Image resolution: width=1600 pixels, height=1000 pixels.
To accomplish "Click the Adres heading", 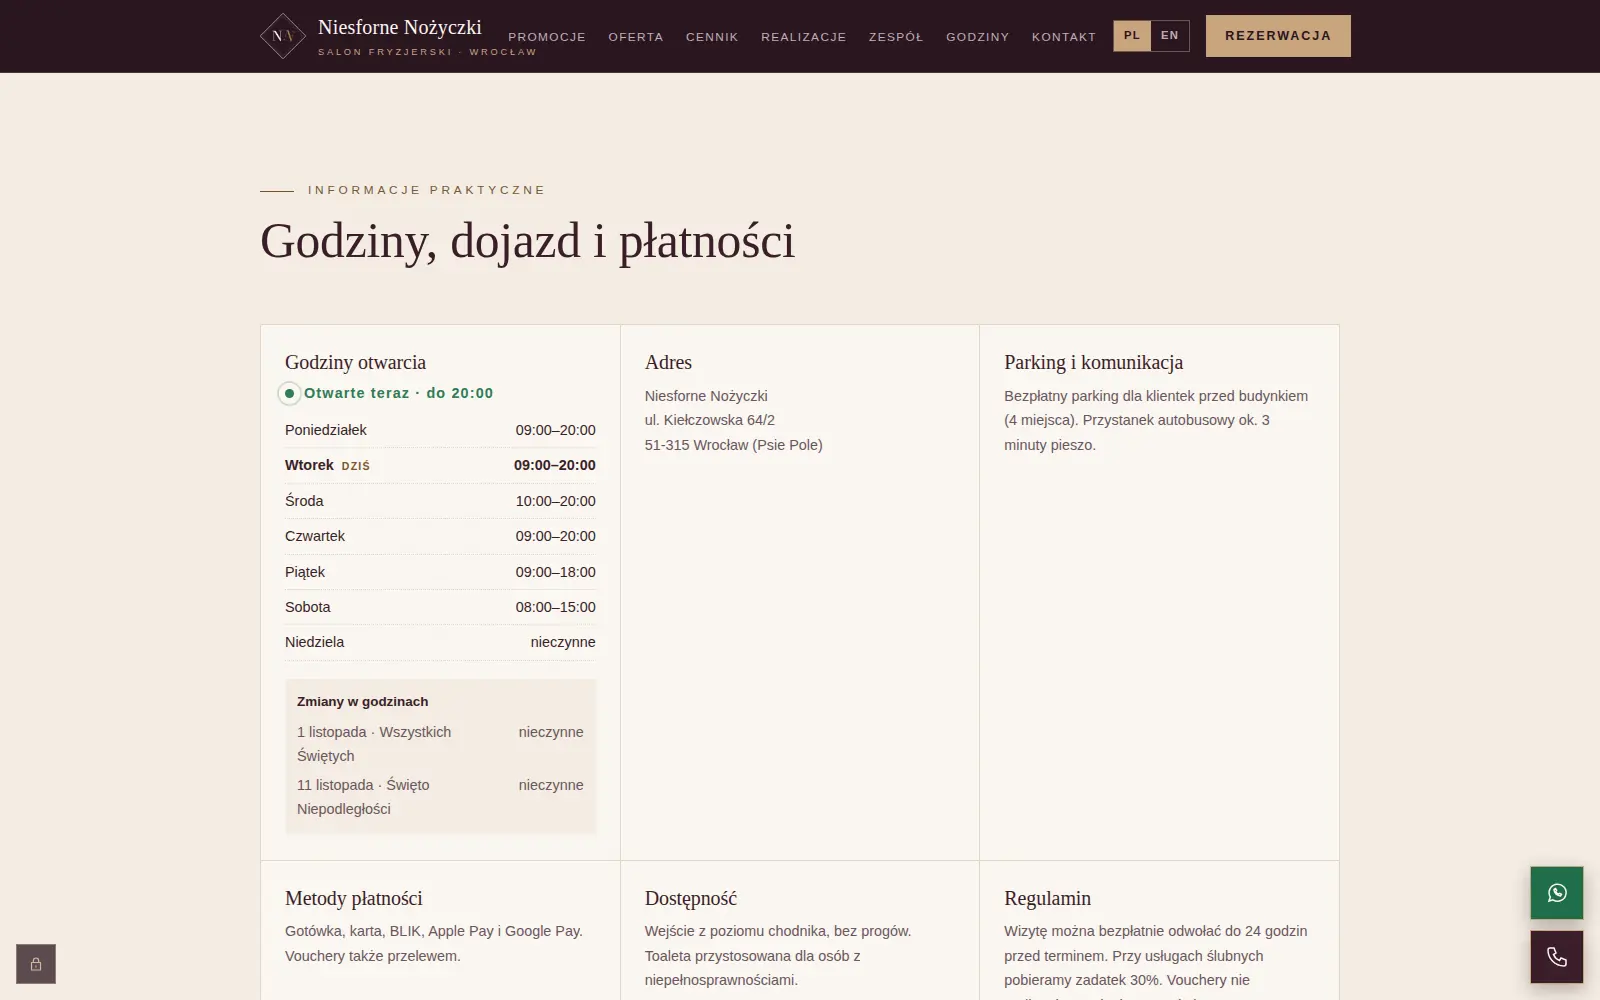I will tap(668, 362).
